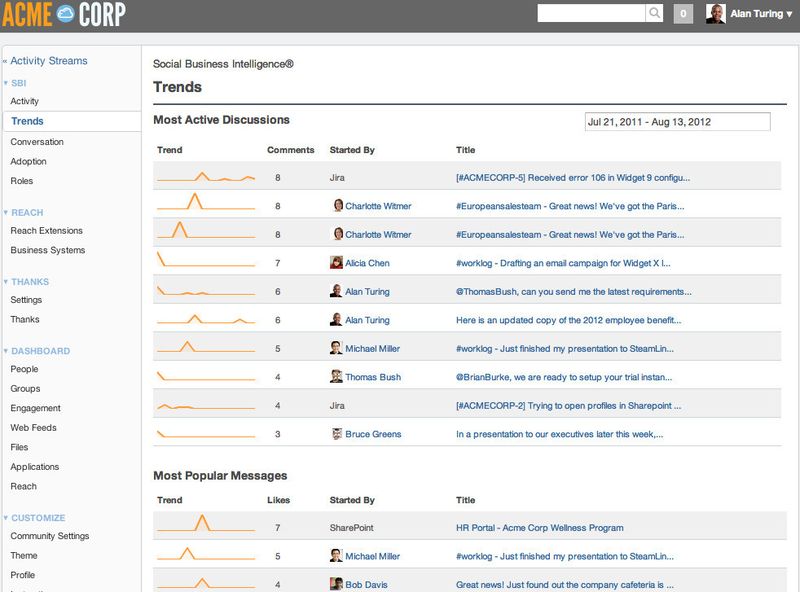Click Michael Miller's avatar in Popular Messages

pyautogui.click(x=336, y=556)
